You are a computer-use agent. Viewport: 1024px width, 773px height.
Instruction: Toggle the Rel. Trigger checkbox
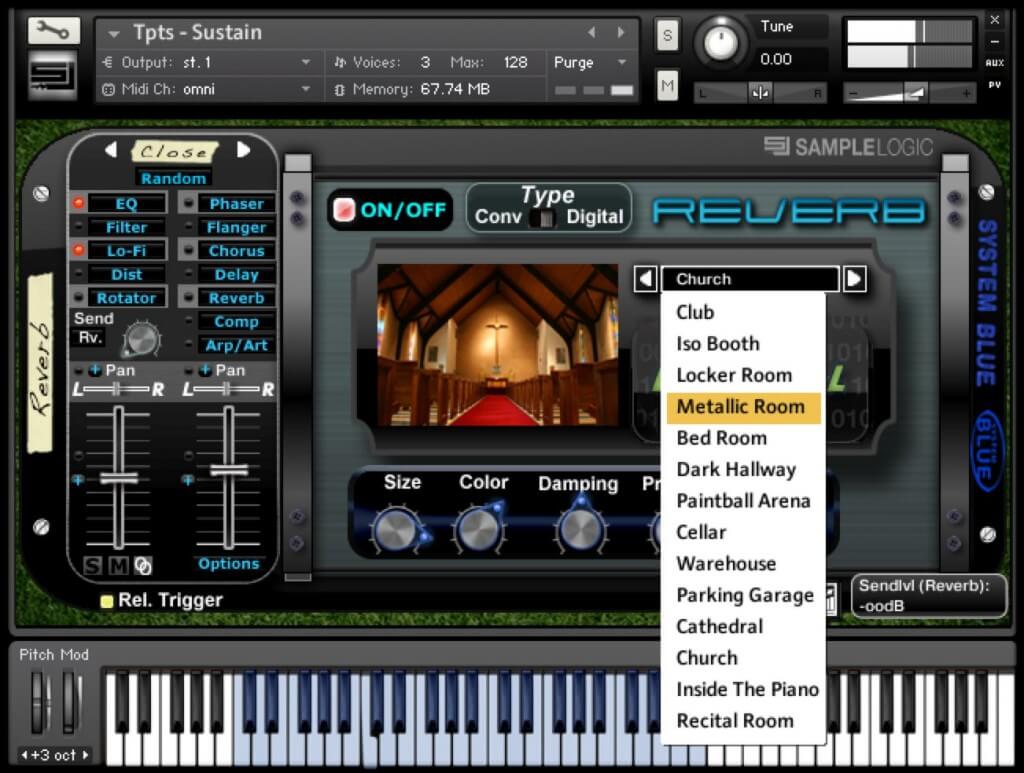[106, 601]
